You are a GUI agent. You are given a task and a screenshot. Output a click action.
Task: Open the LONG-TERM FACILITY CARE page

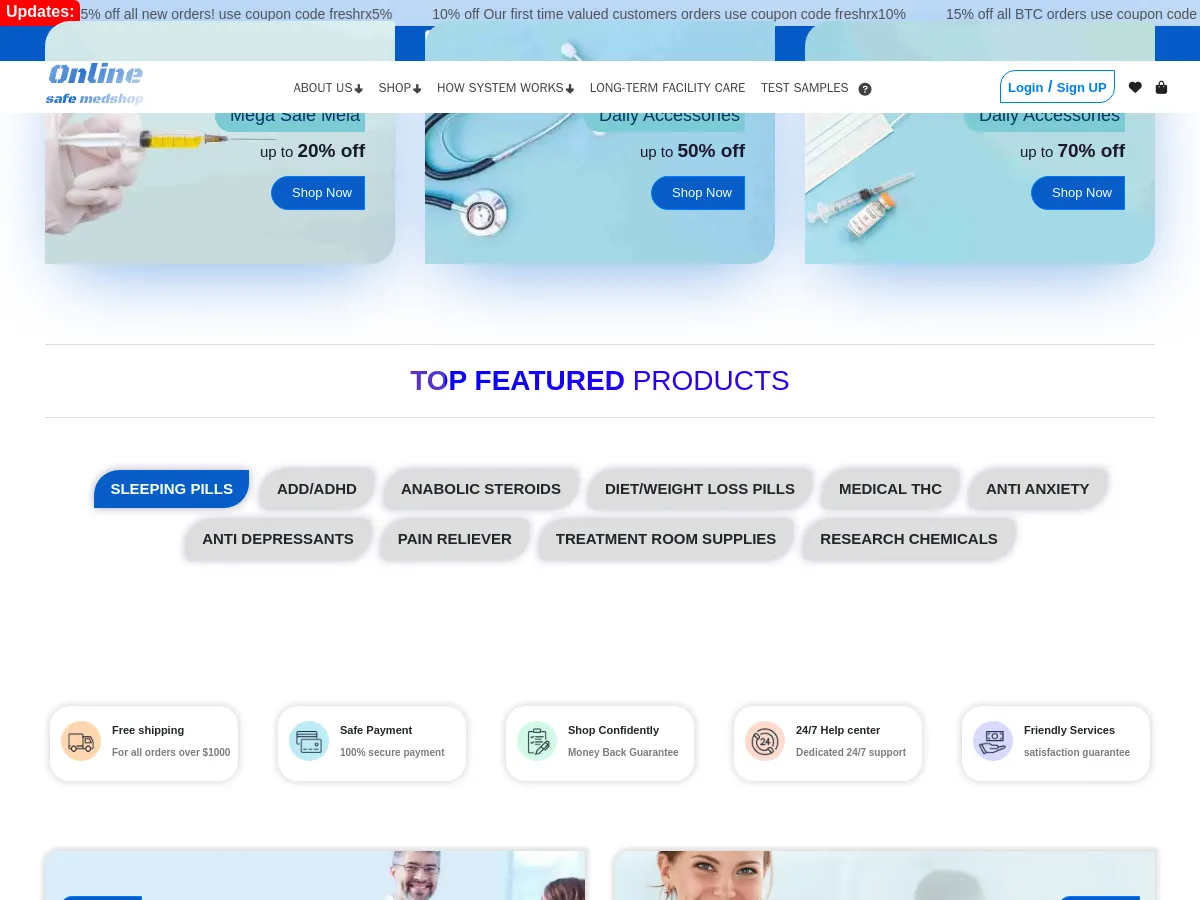tap(667, 88)
